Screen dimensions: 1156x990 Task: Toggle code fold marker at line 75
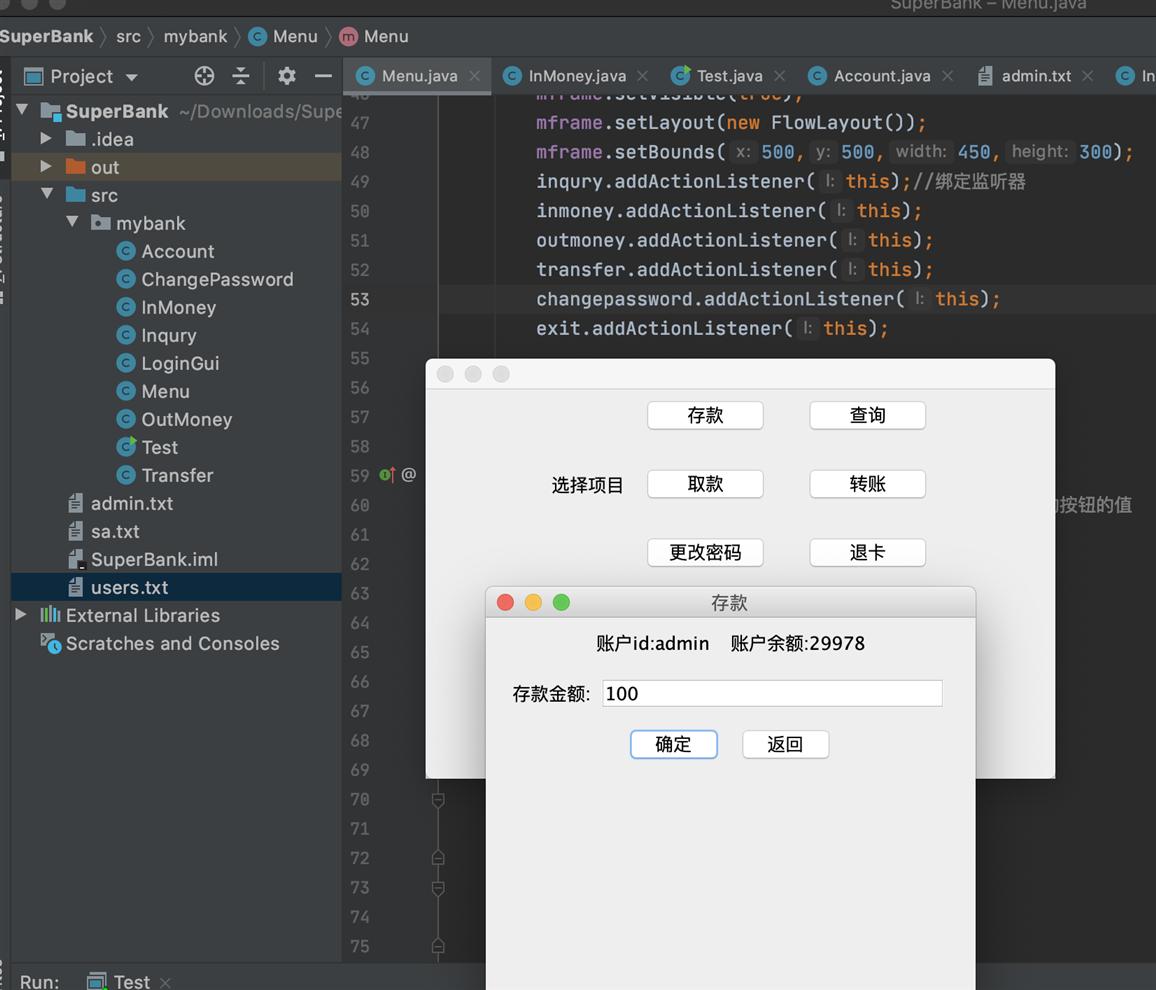tap(438, 946)
